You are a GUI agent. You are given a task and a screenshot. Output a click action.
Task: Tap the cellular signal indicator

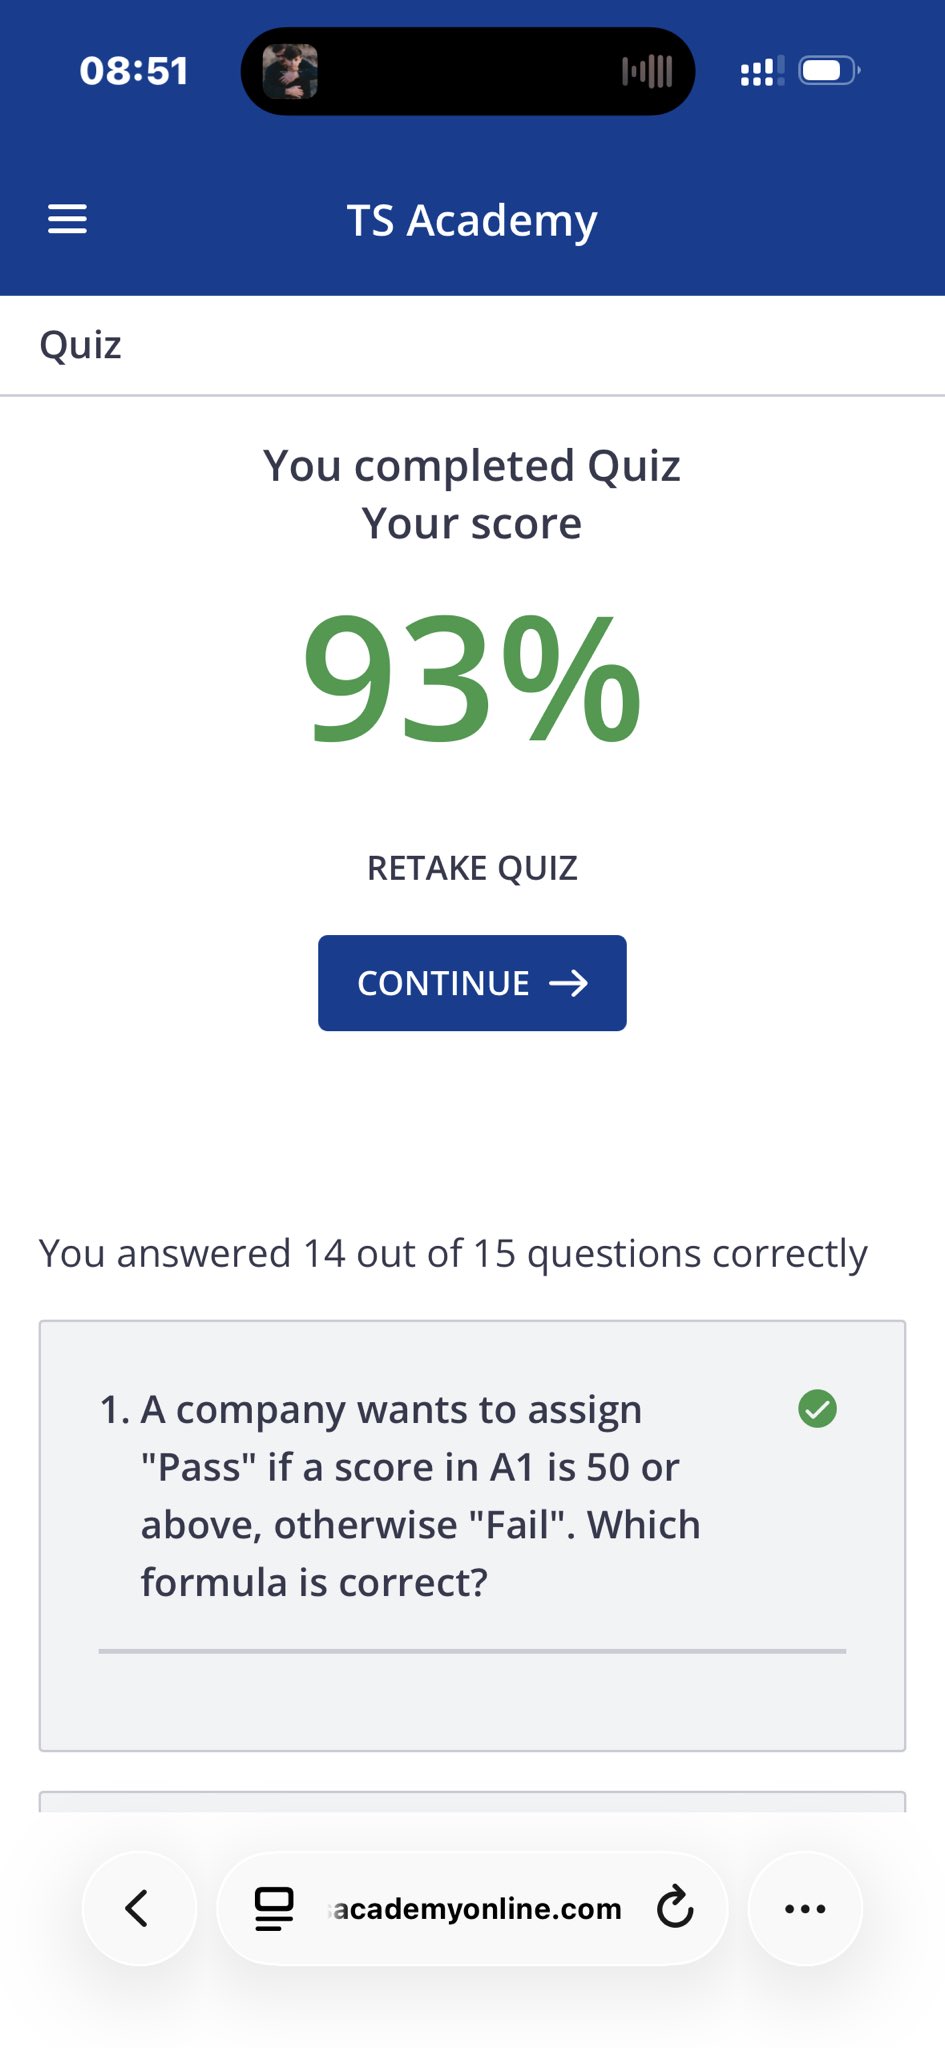[x=761, y=71]
